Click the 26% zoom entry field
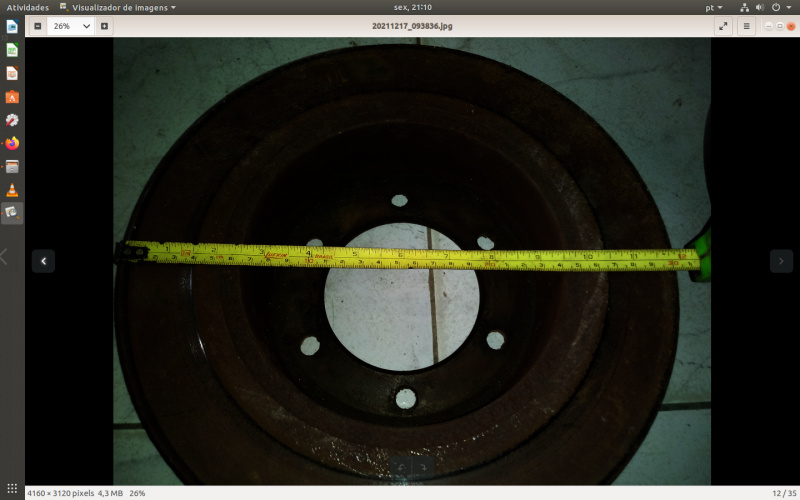This screenshot has width=800, height=500. click(63, 26)
